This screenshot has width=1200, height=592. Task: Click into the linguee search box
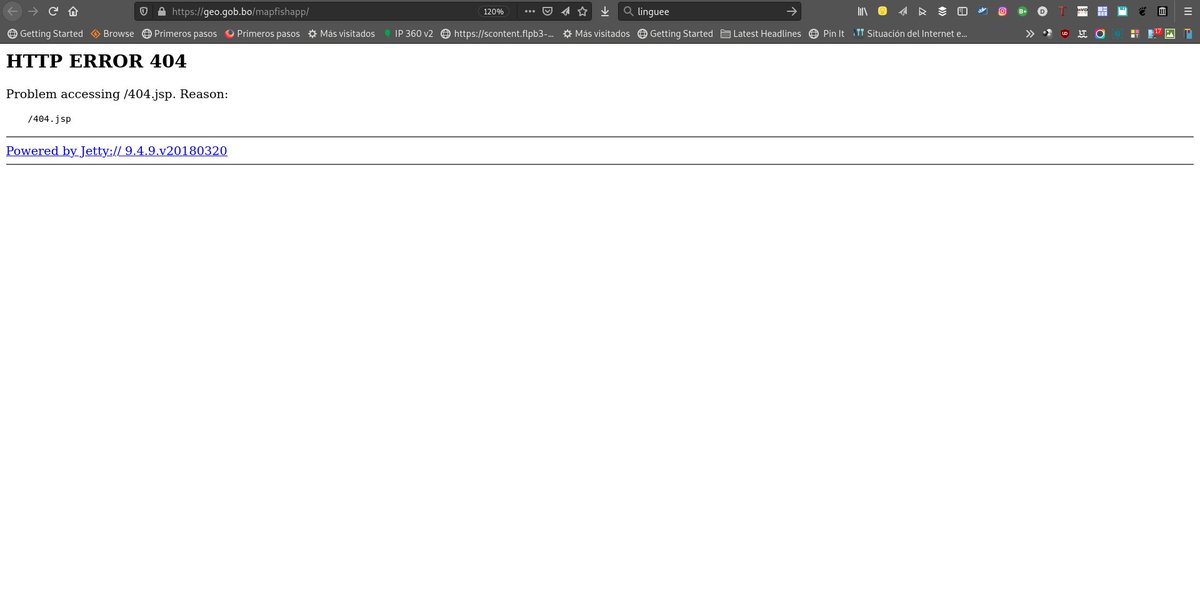tap(708, 11)
